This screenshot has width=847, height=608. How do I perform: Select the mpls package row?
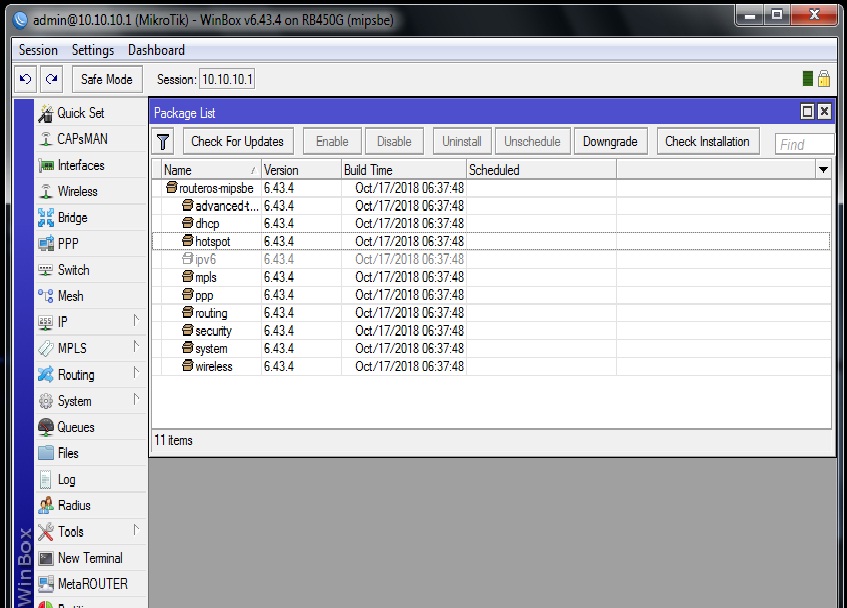[492, 277]
